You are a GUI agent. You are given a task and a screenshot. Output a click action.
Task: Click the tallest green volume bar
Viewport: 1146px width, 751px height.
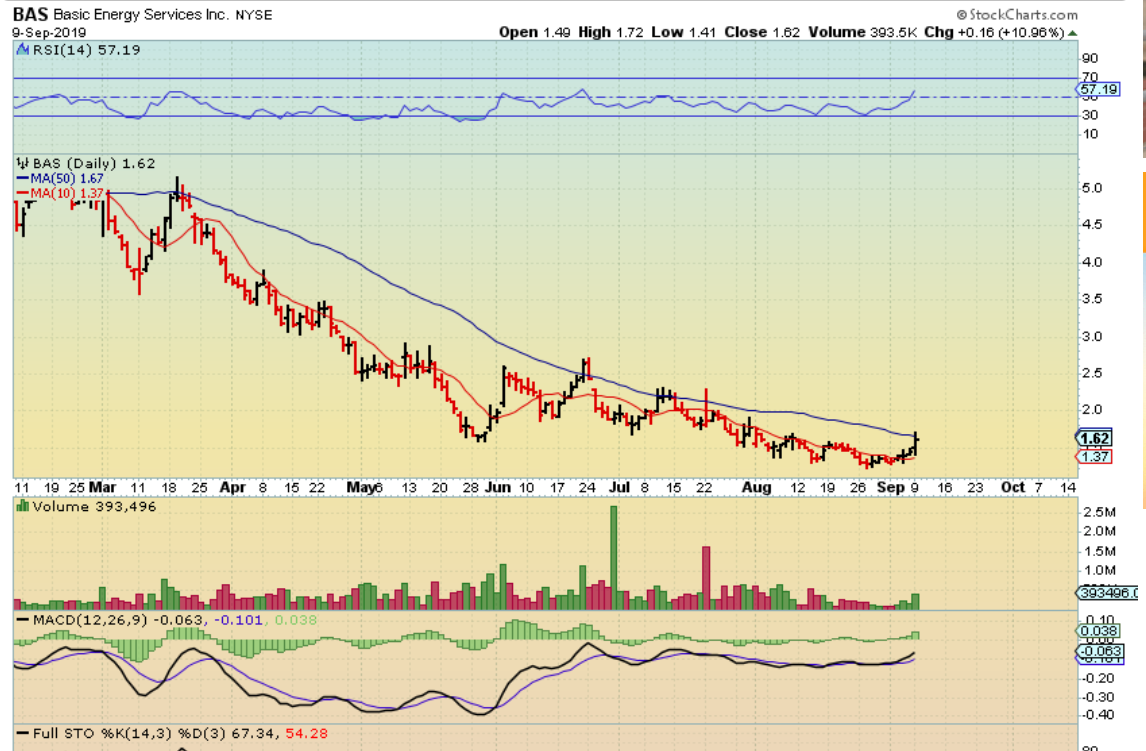(x=614, y=557)
